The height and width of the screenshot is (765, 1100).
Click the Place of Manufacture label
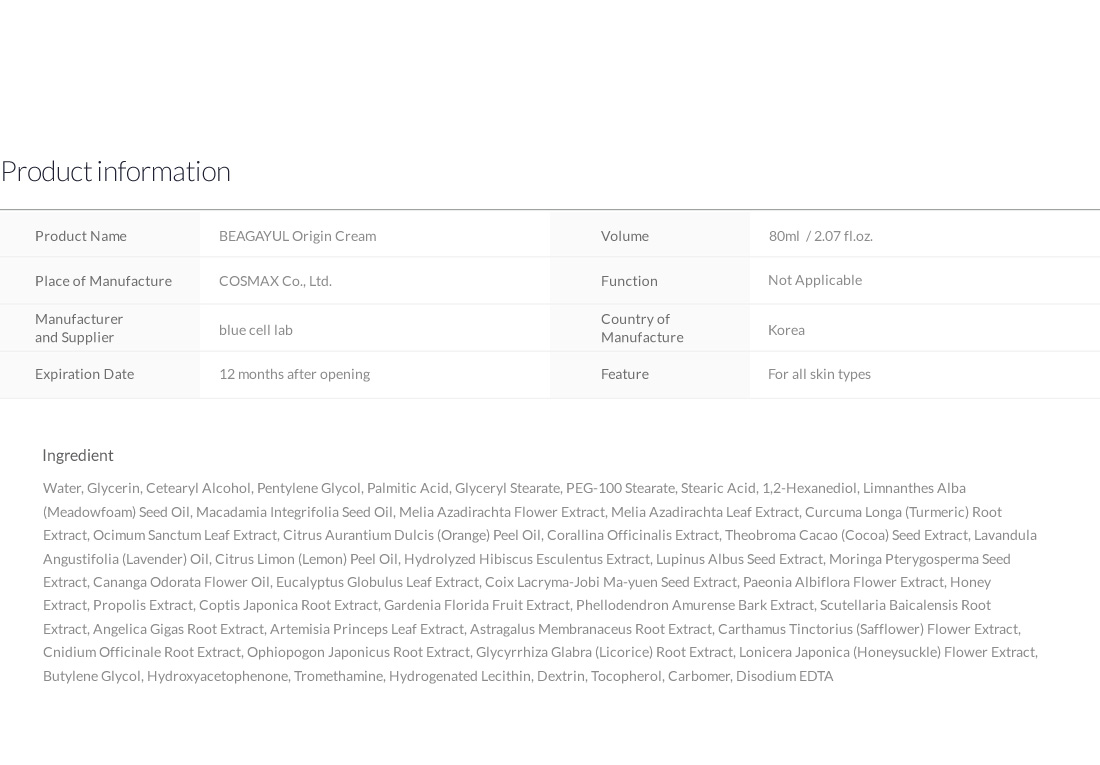tap(103, 281)
